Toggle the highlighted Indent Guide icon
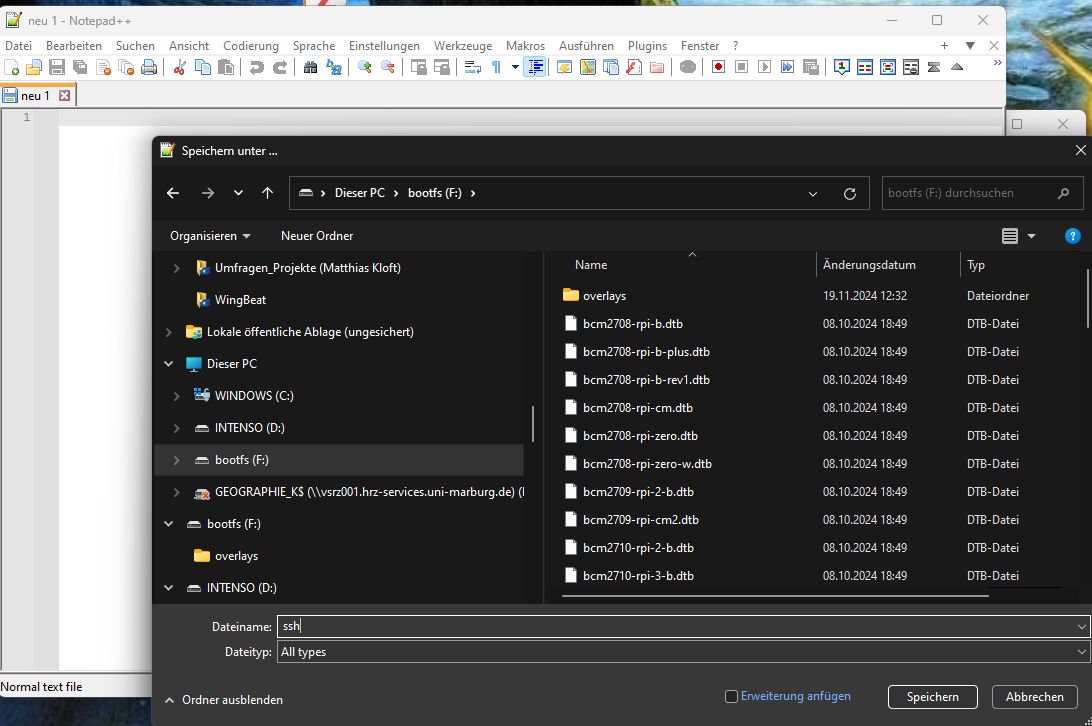This screenshot has height=726, width=1092. 535,68
